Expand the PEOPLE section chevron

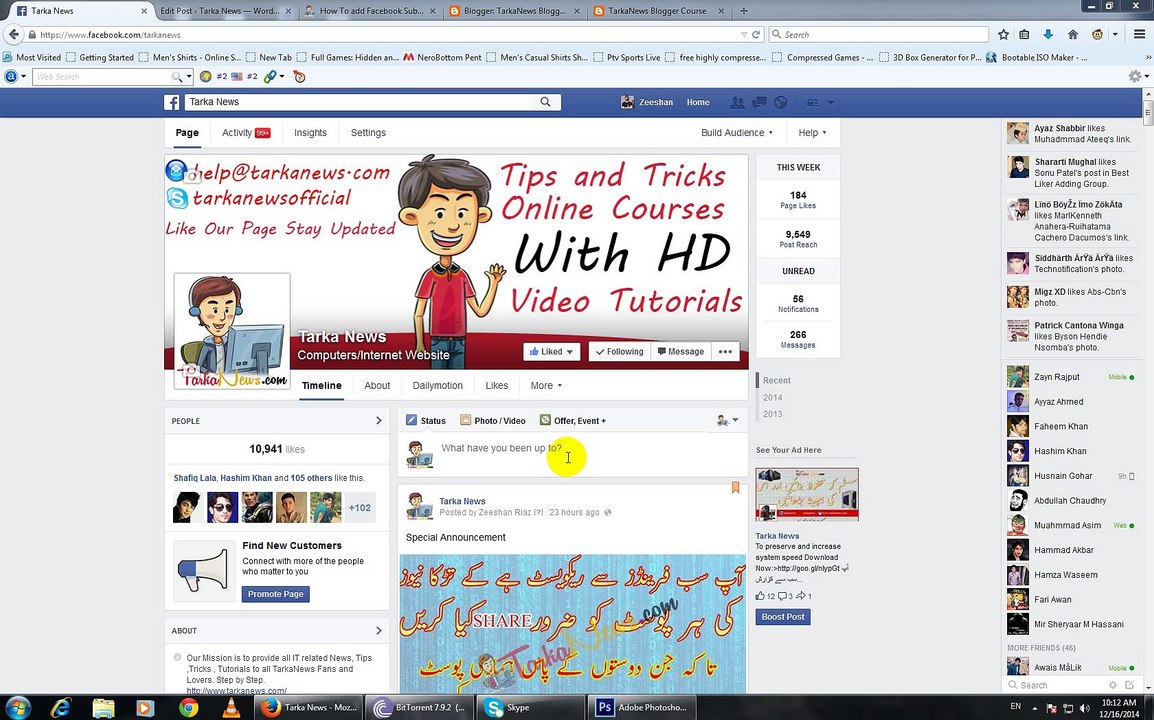point(378,421)
